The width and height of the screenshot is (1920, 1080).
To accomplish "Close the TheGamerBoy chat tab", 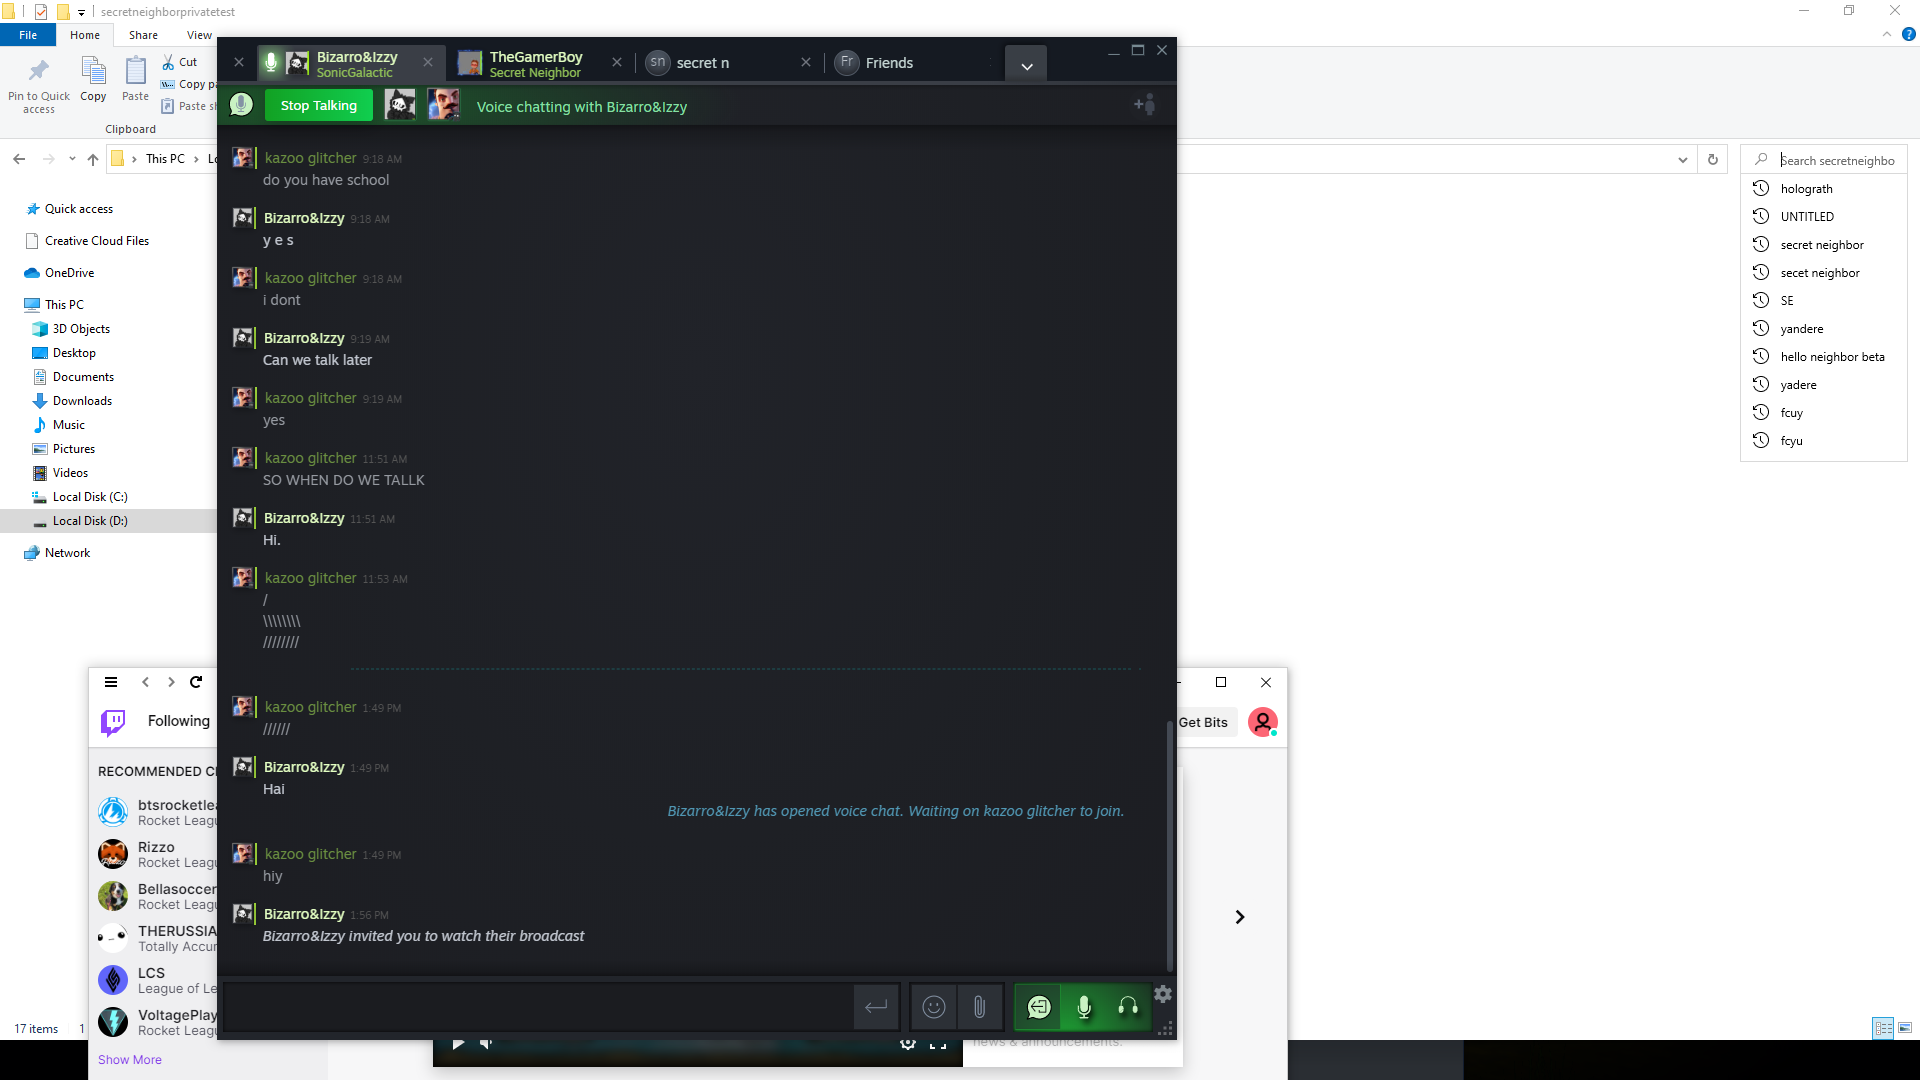I will 617,62.
